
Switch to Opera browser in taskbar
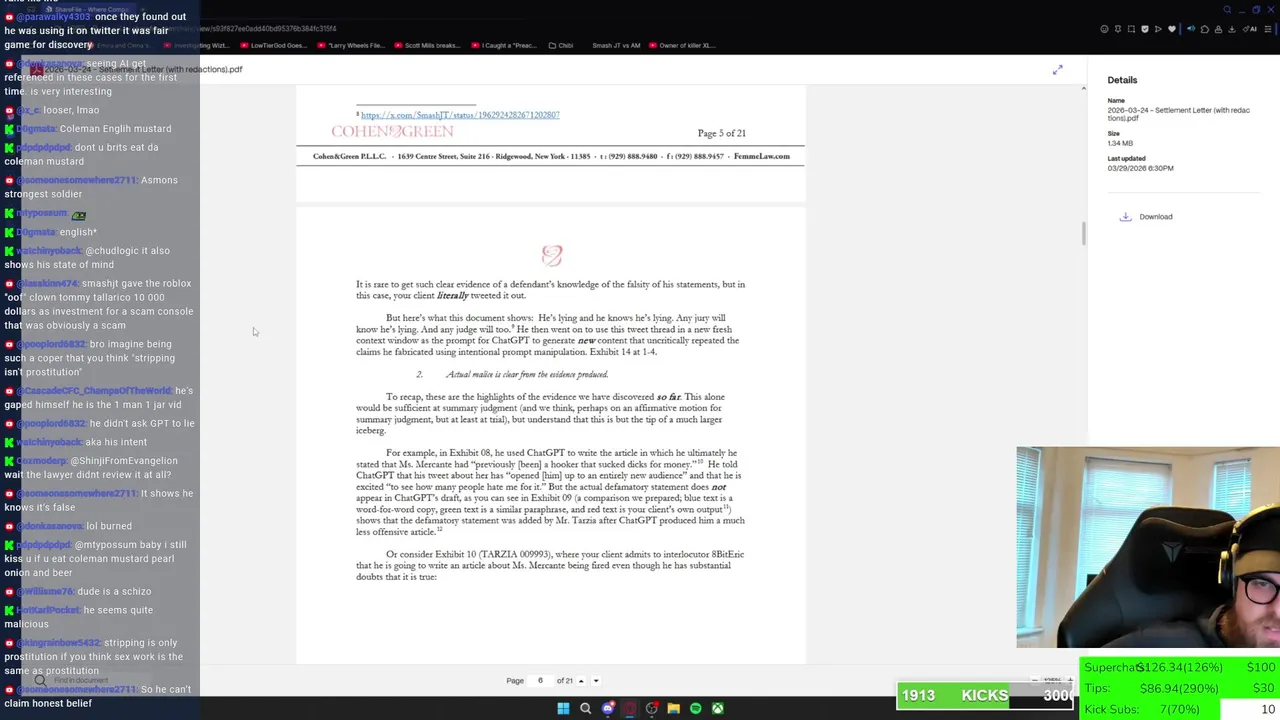point(630,708)
